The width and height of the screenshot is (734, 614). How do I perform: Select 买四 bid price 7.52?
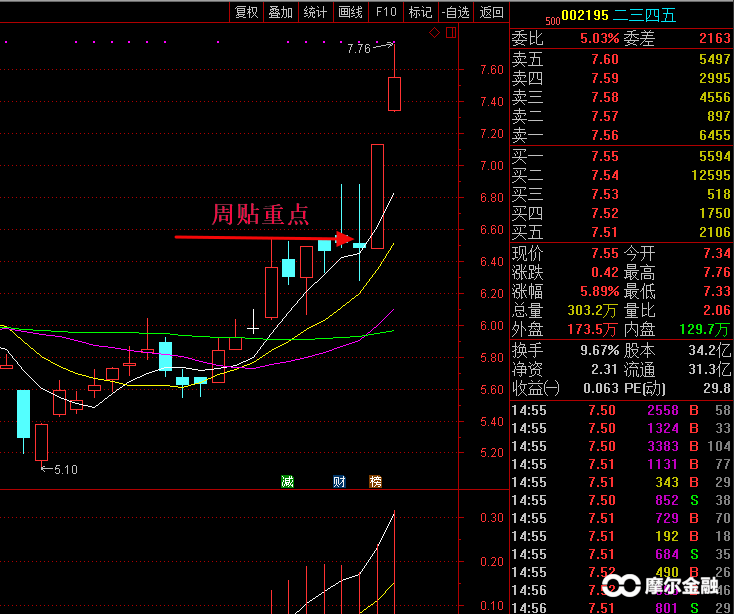pyautogui.click(x=605, y=213)
